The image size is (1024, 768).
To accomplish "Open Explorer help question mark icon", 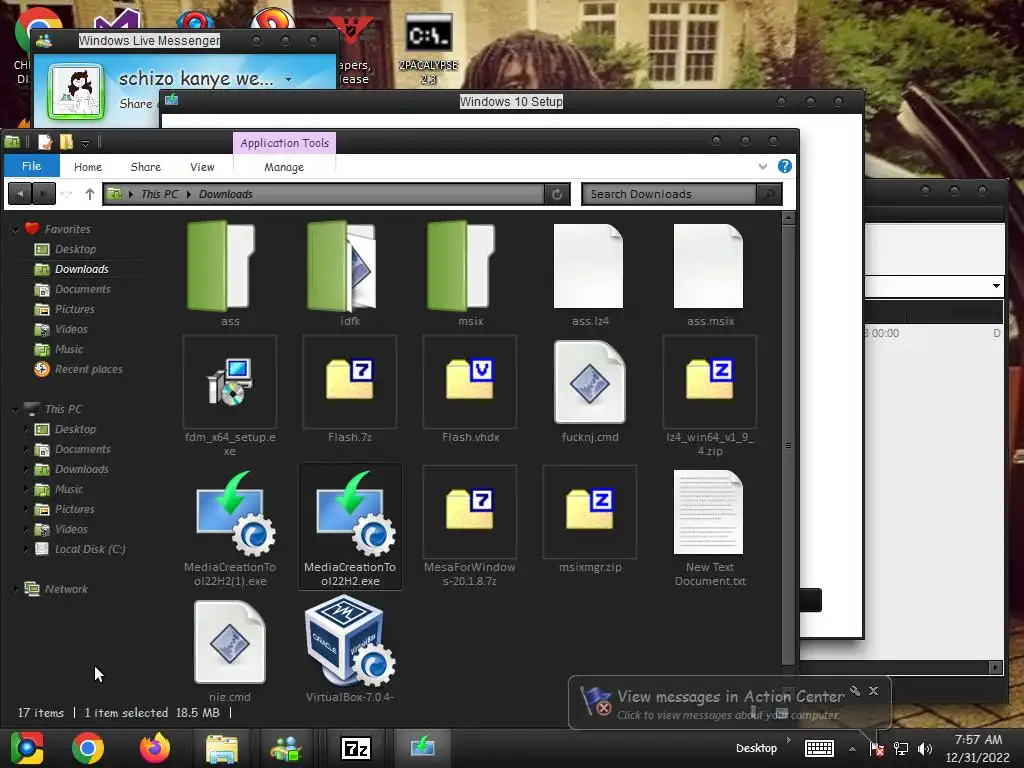I will tap(785, 167).
